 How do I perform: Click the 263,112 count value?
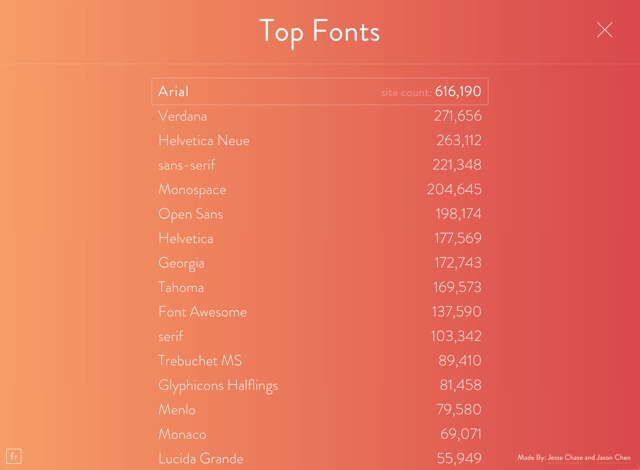459,140
